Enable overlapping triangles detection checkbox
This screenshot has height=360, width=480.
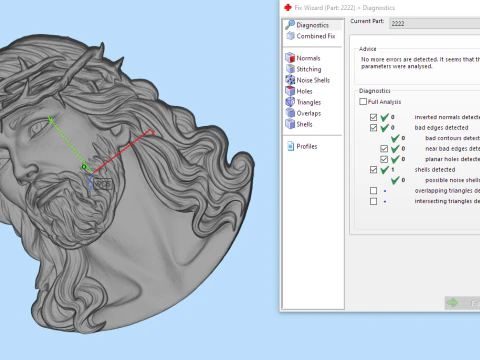pos(373,191)
